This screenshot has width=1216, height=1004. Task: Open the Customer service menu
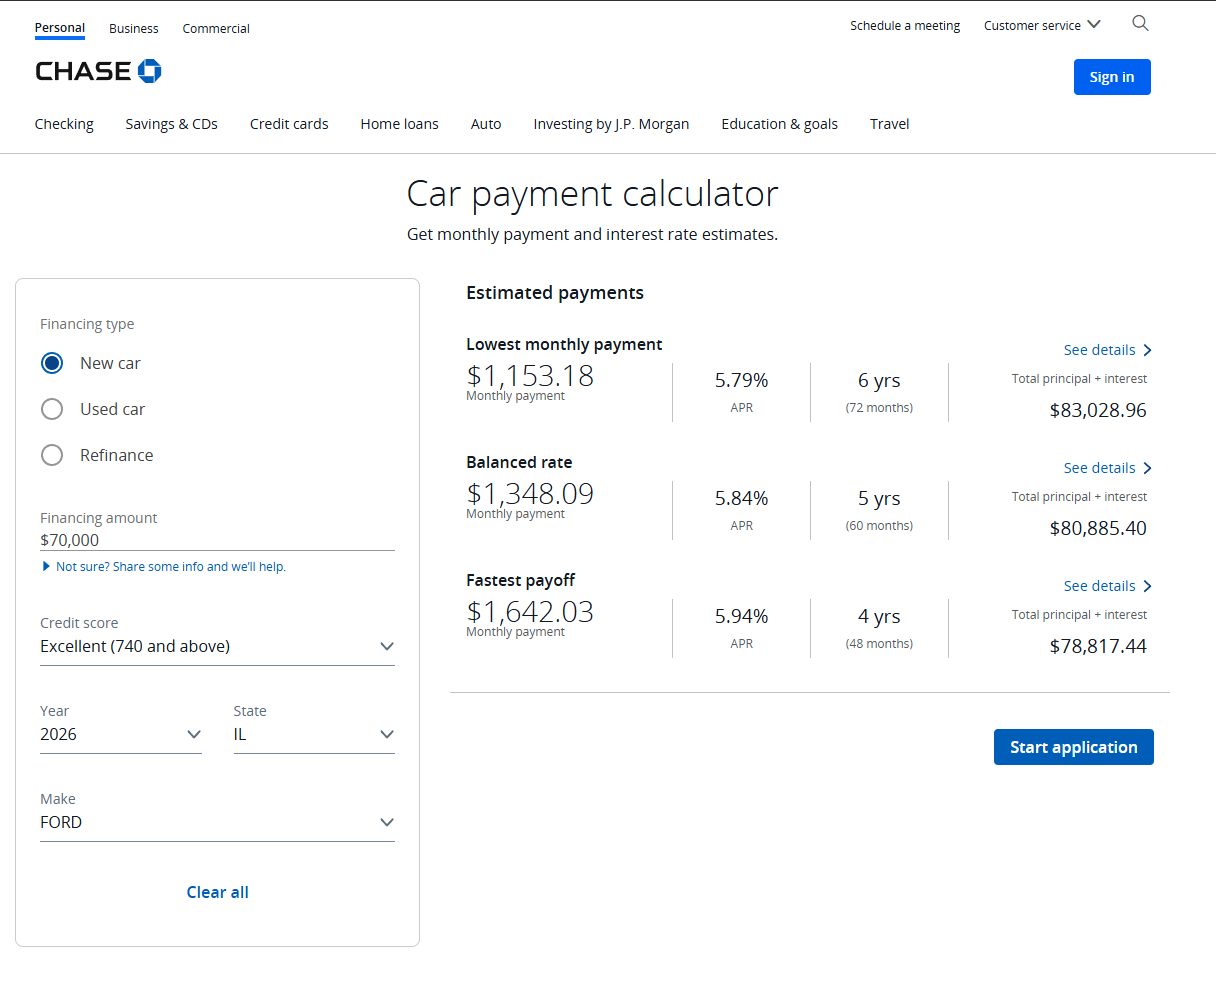point(1041,26)
